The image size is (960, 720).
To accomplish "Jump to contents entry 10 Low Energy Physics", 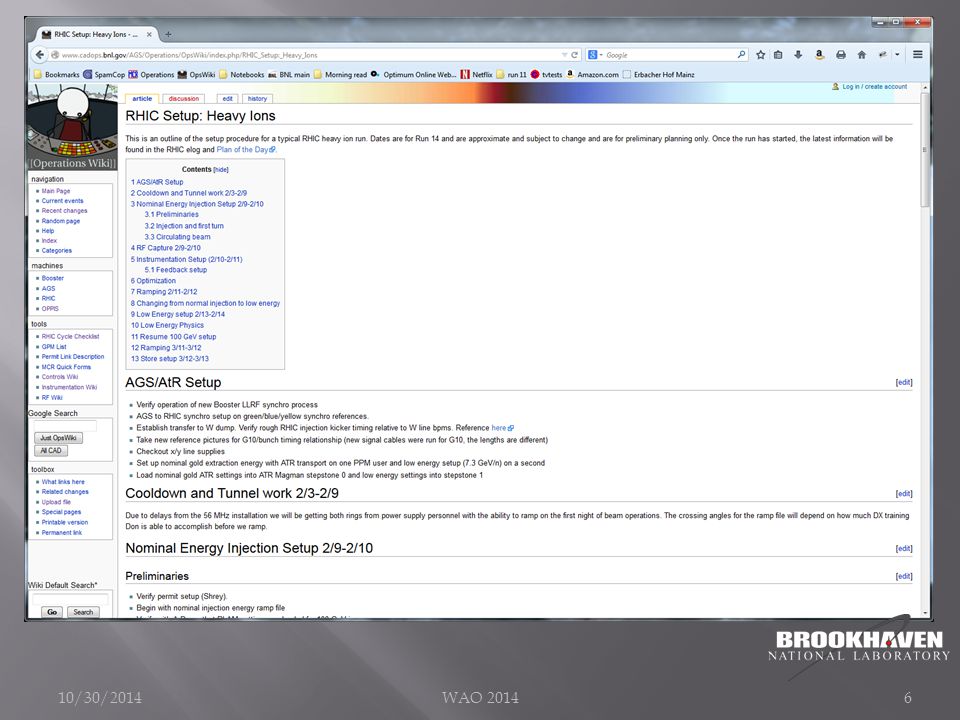I will (x=167, y=325).
